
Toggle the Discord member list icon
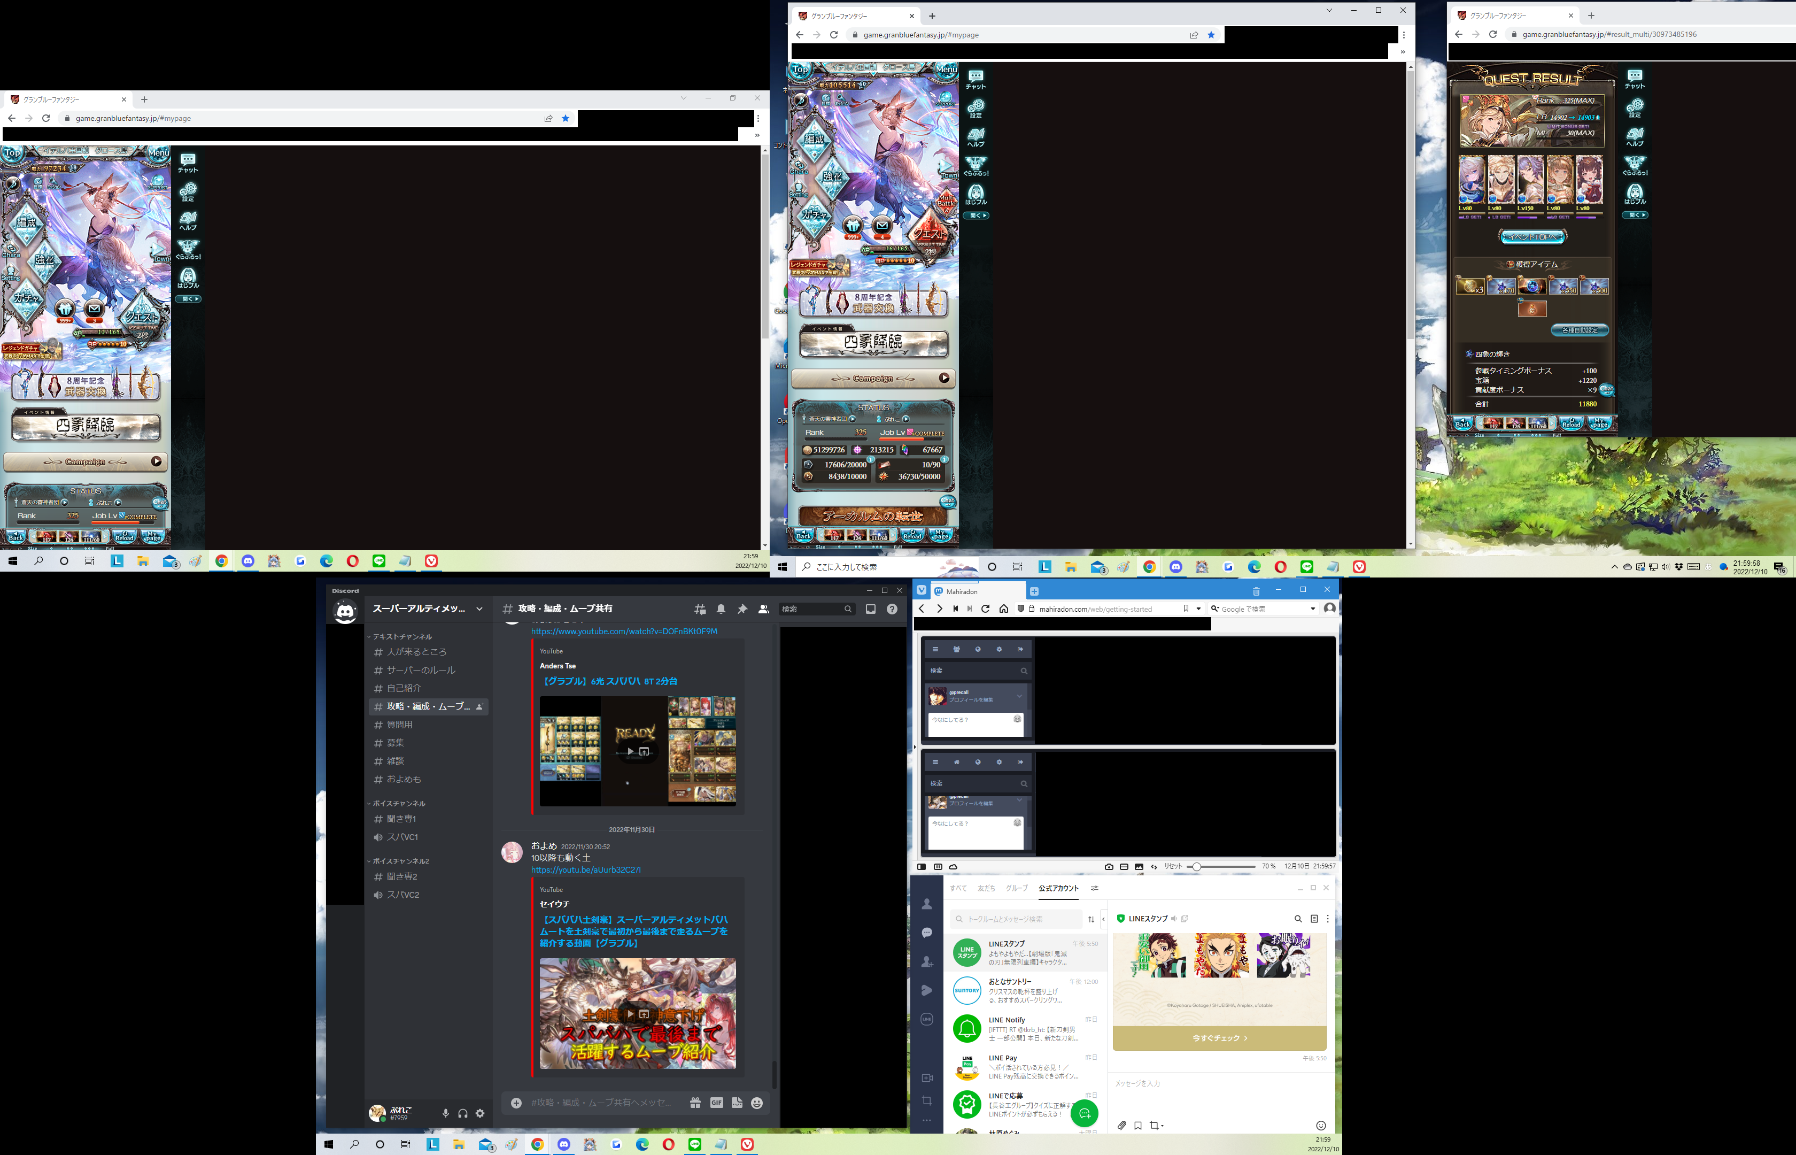click(x=763, y=609)
